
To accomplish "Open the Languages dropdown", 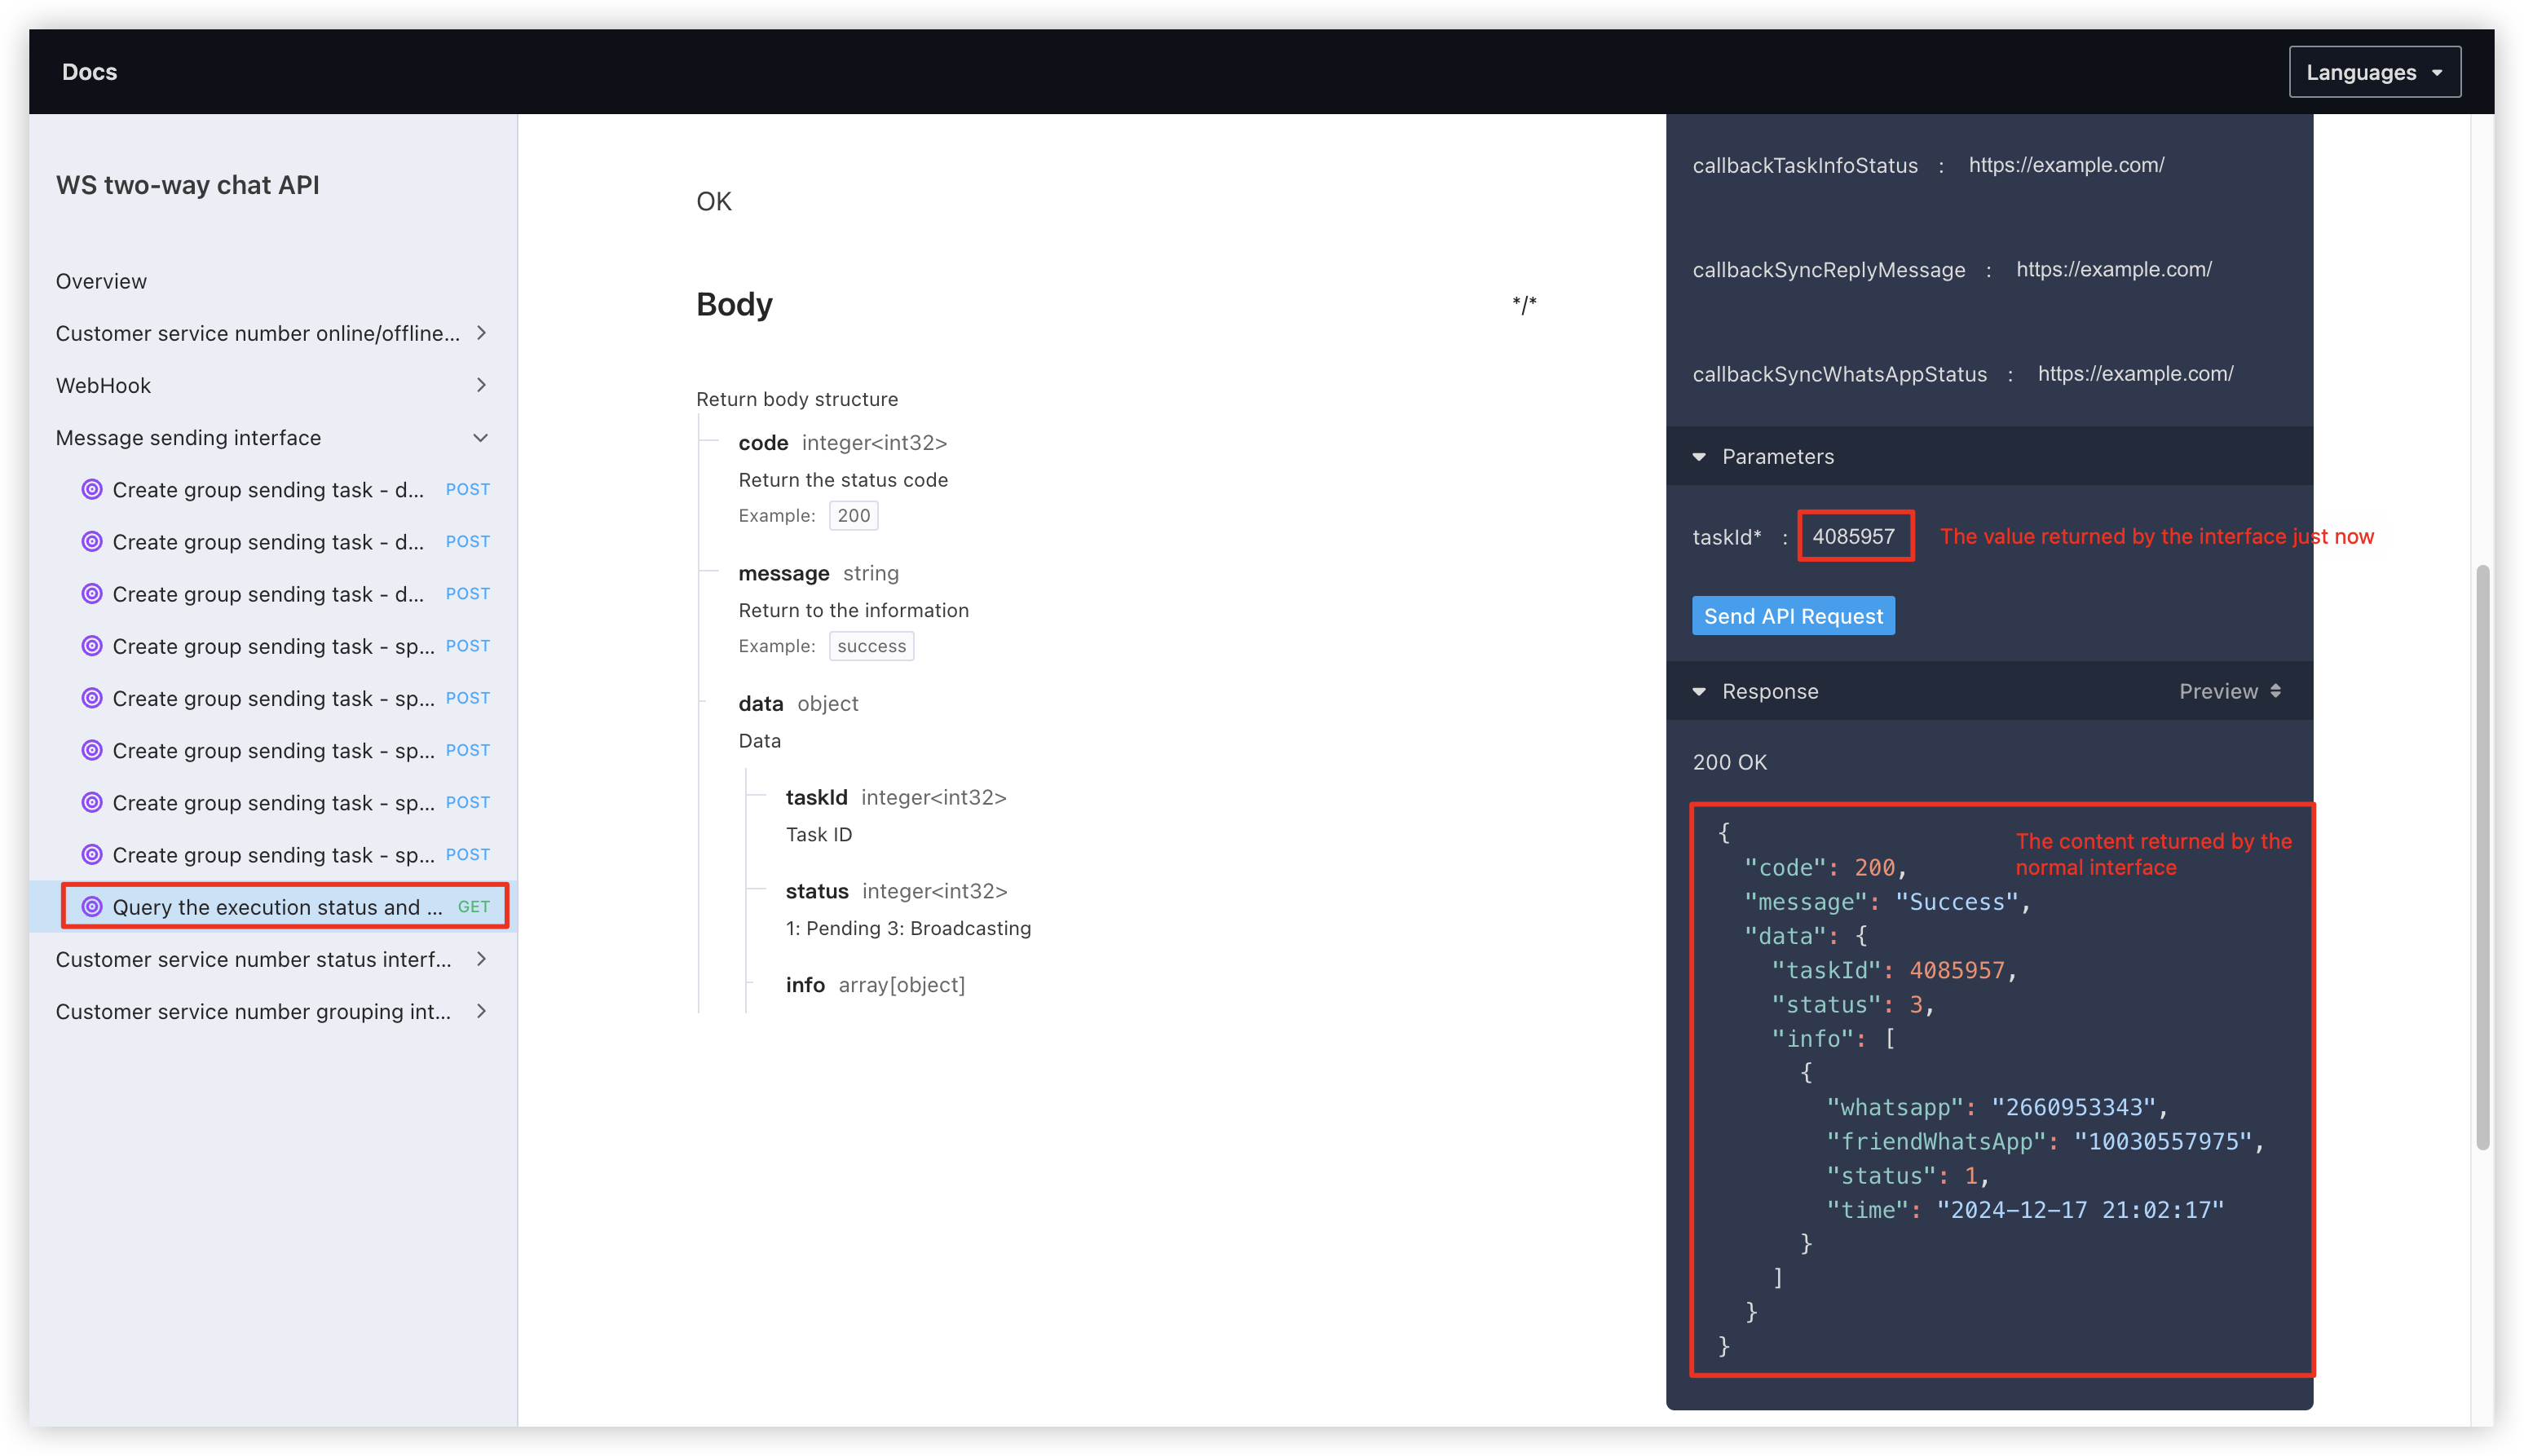I will tap(2374, 72).
